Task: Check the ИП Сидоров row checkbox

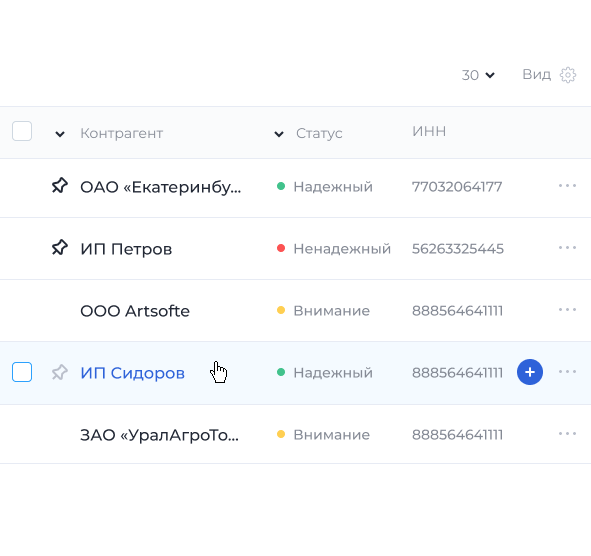Action: point(22,372)
